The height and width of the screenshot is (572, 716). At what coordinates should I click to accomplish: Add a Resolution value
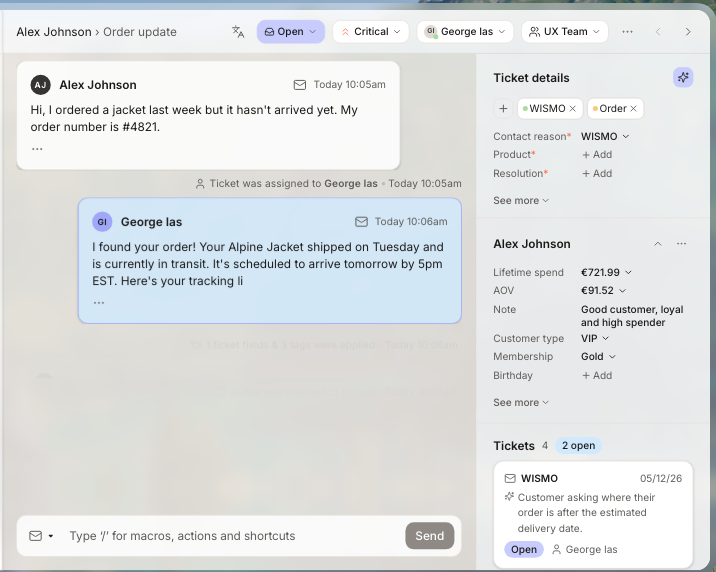pos(597,173)
